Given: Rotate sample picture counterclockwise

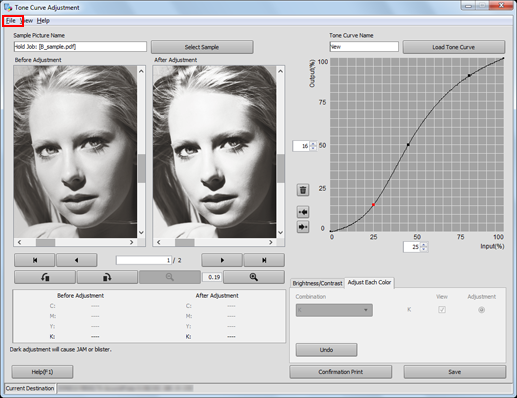Looking at the screenshot, I should 45,277.
